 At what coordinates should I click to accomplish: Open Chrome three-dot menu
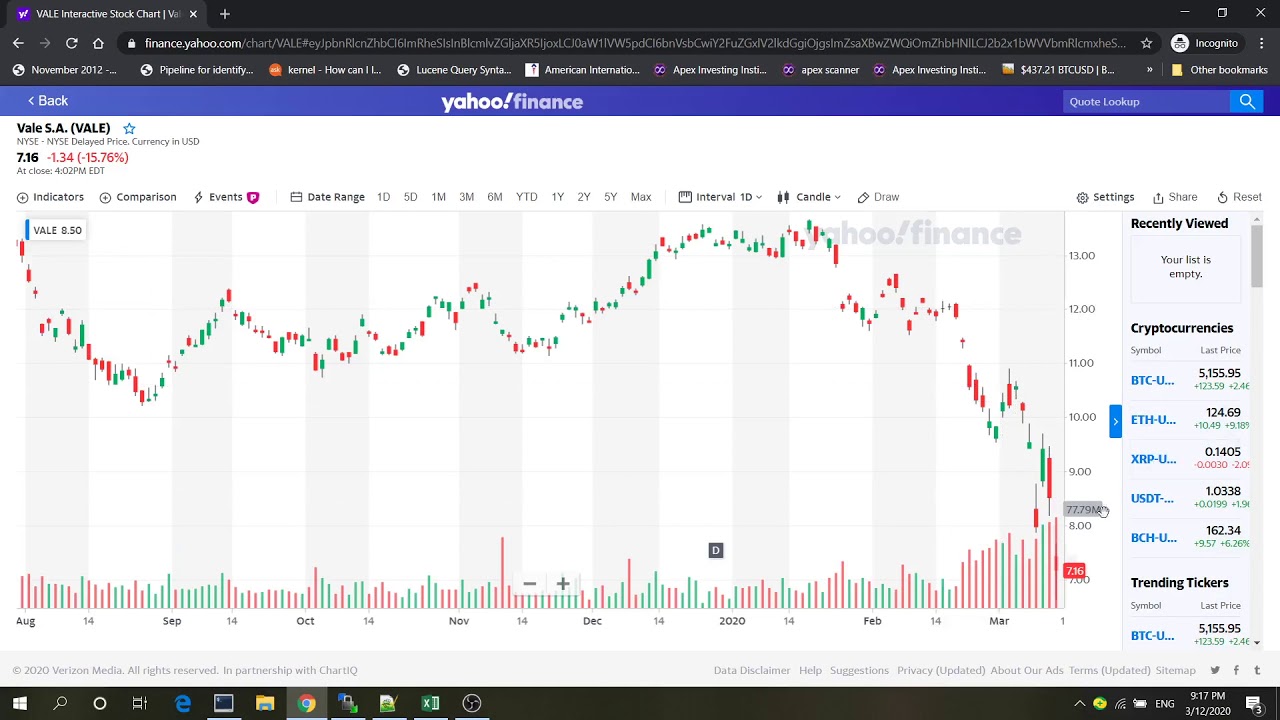[1261, 43]
